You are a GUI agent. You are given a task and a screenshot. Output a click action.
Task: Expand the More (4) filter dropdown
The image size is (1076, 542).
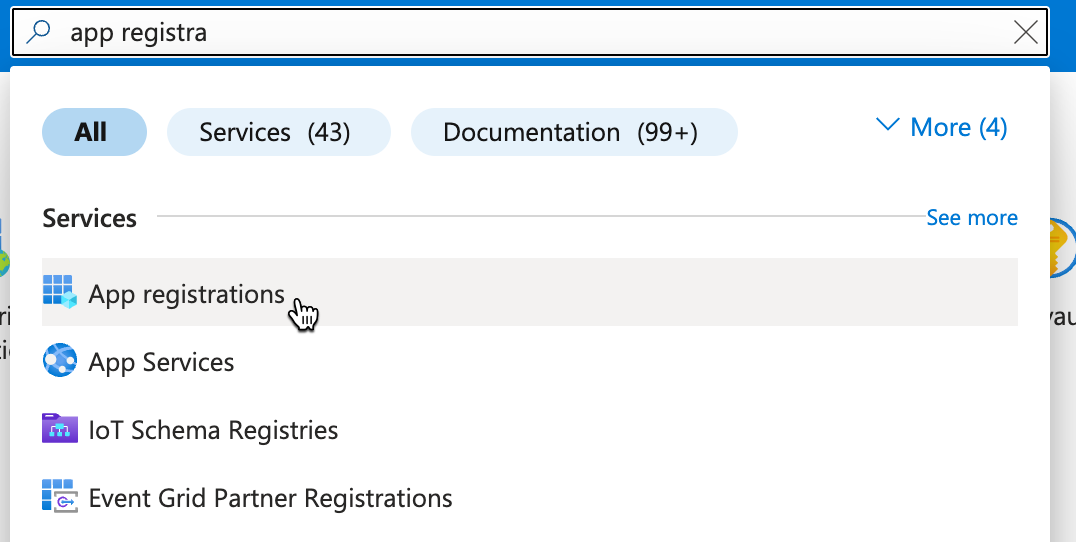click(958, 127)
